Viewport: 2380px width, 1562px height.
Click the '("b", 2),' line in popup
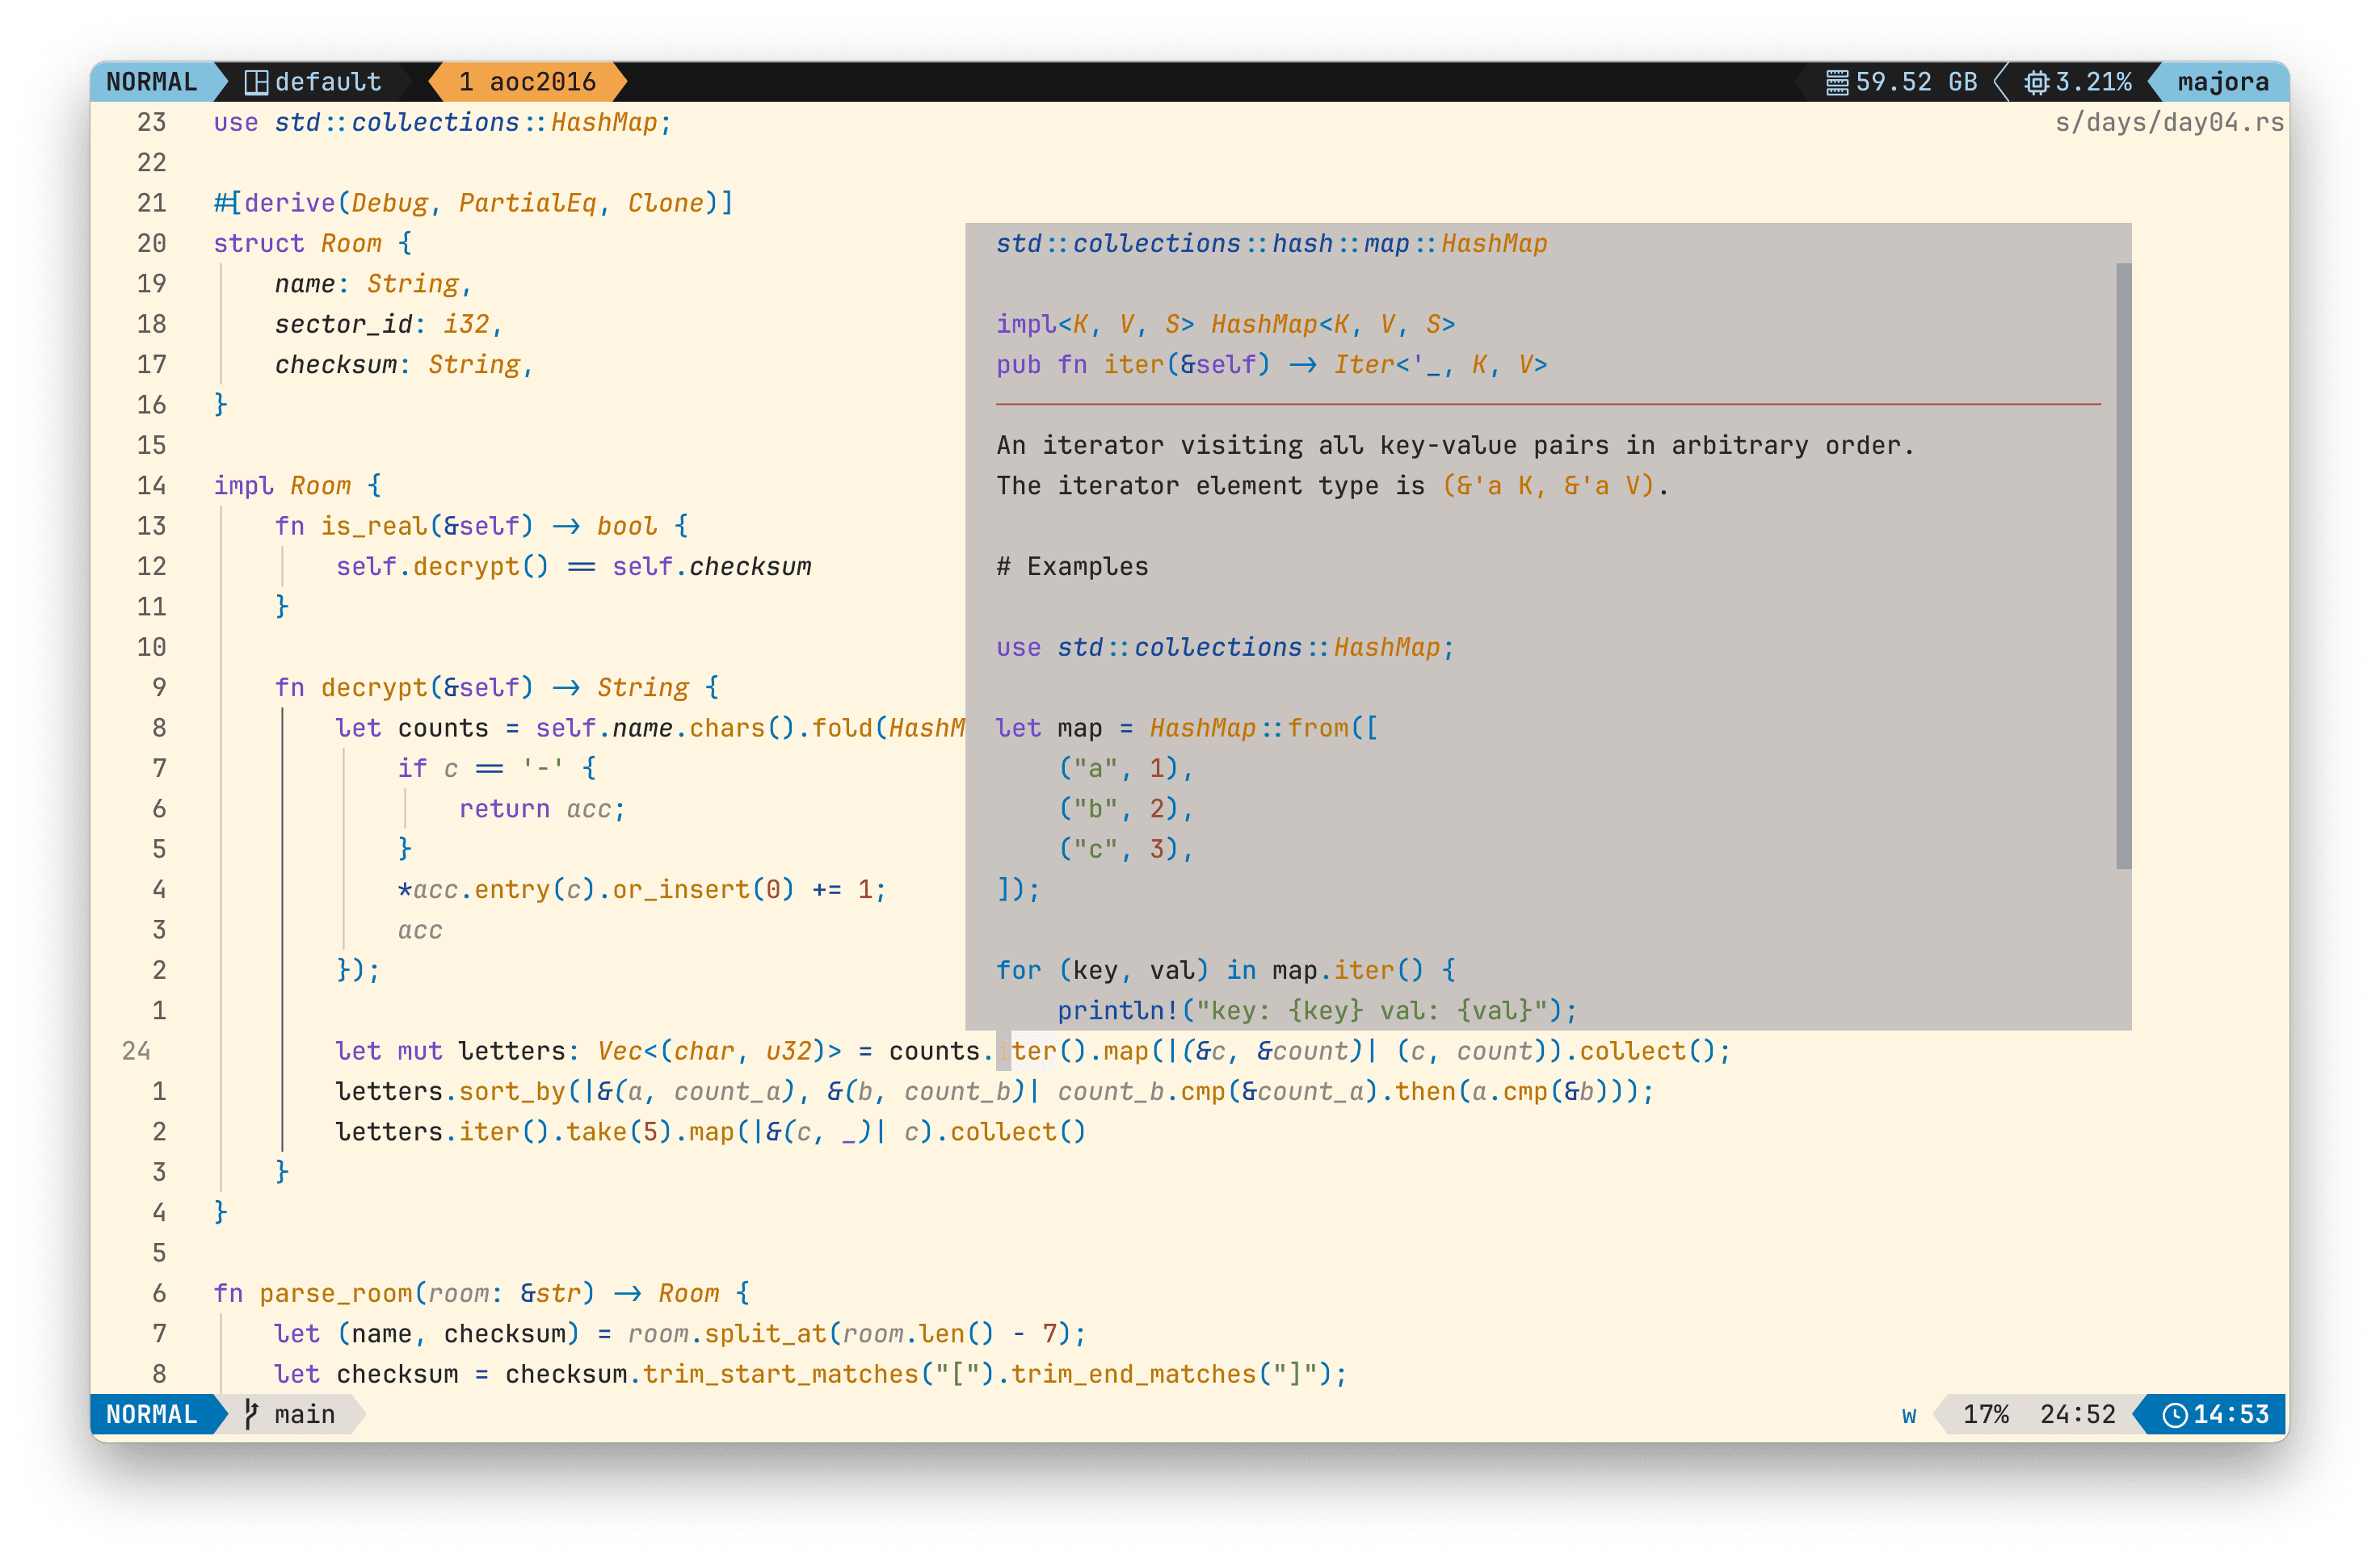click(1125, 809)
